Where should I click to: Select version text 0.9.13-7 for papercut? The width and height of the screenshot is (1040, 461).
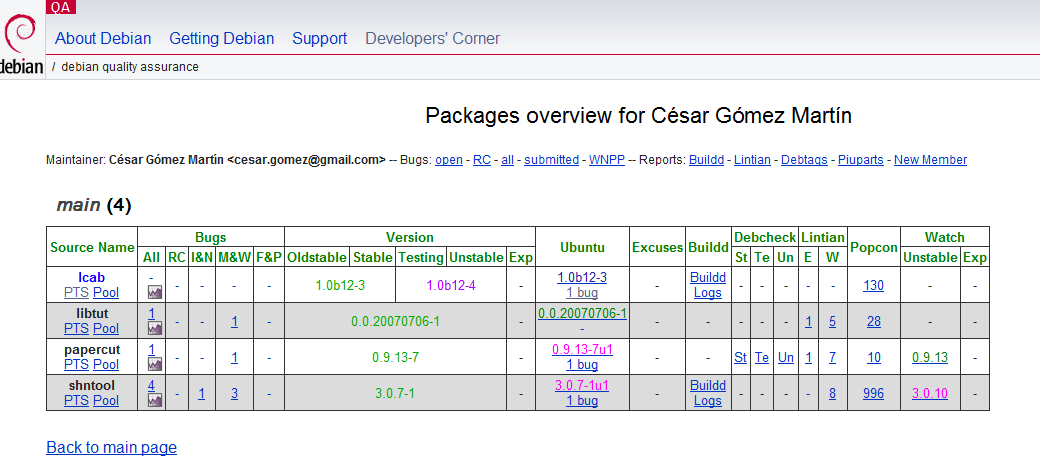click(x=395, y=358)
